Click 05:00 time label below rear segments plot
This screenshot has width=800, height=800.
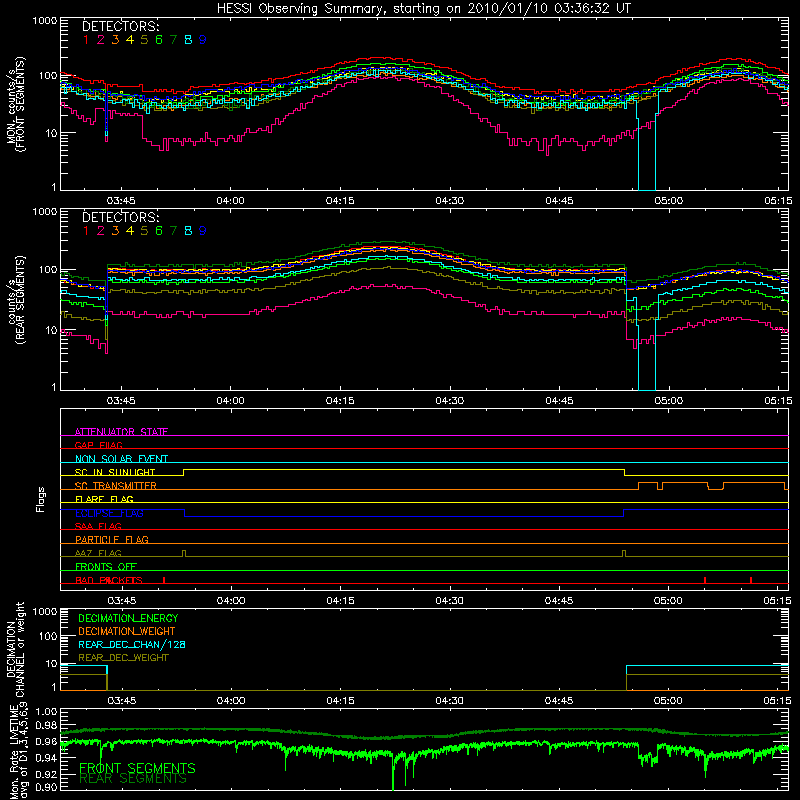(x=668, y=401)
